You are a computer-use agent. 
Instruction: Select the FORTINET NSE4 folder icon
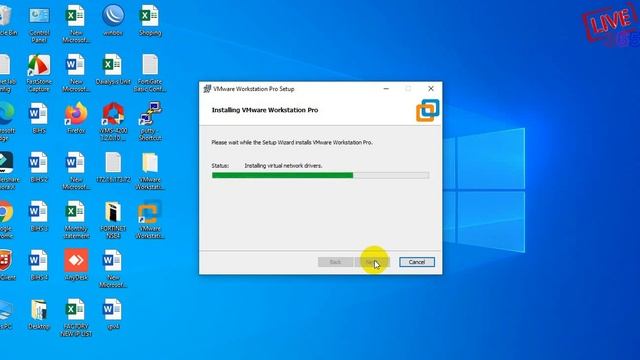tap(113, 220)
